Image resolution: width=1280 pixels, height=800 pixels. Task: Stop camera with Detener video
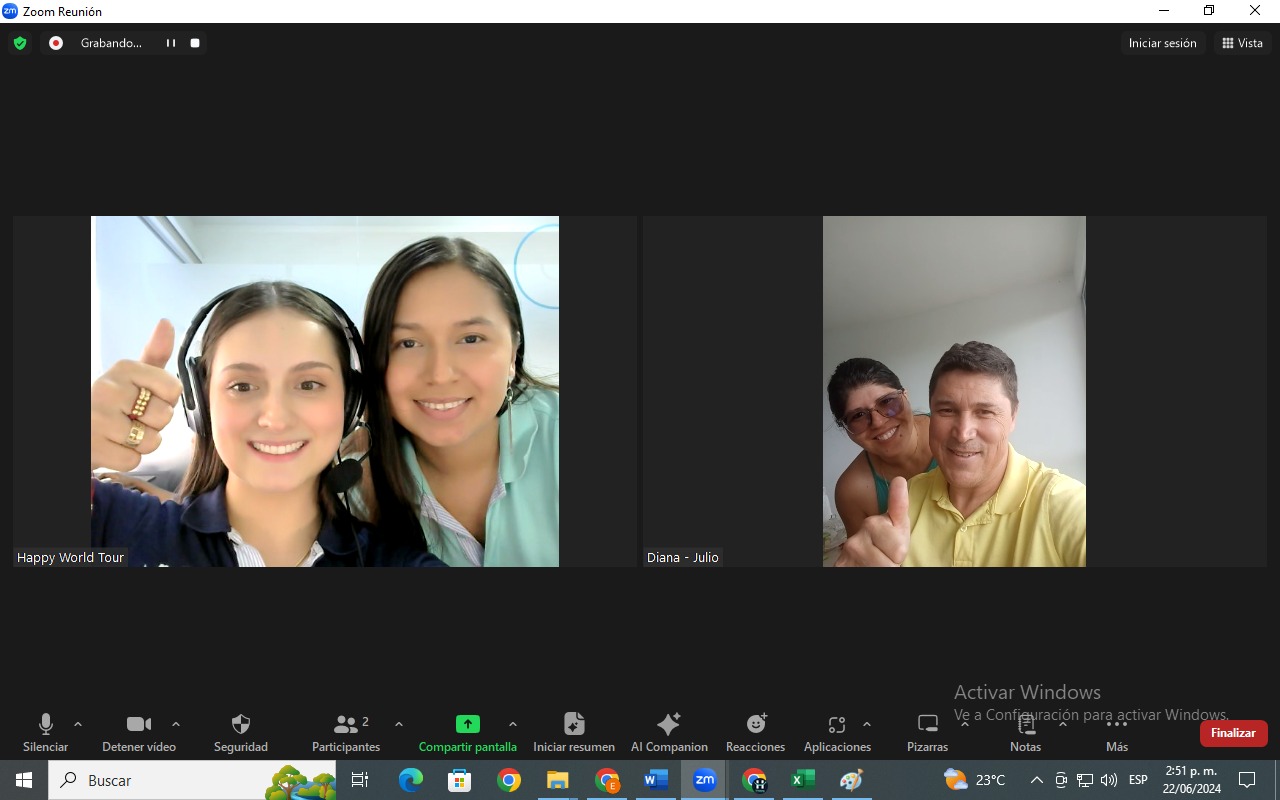tap(139, 733)
